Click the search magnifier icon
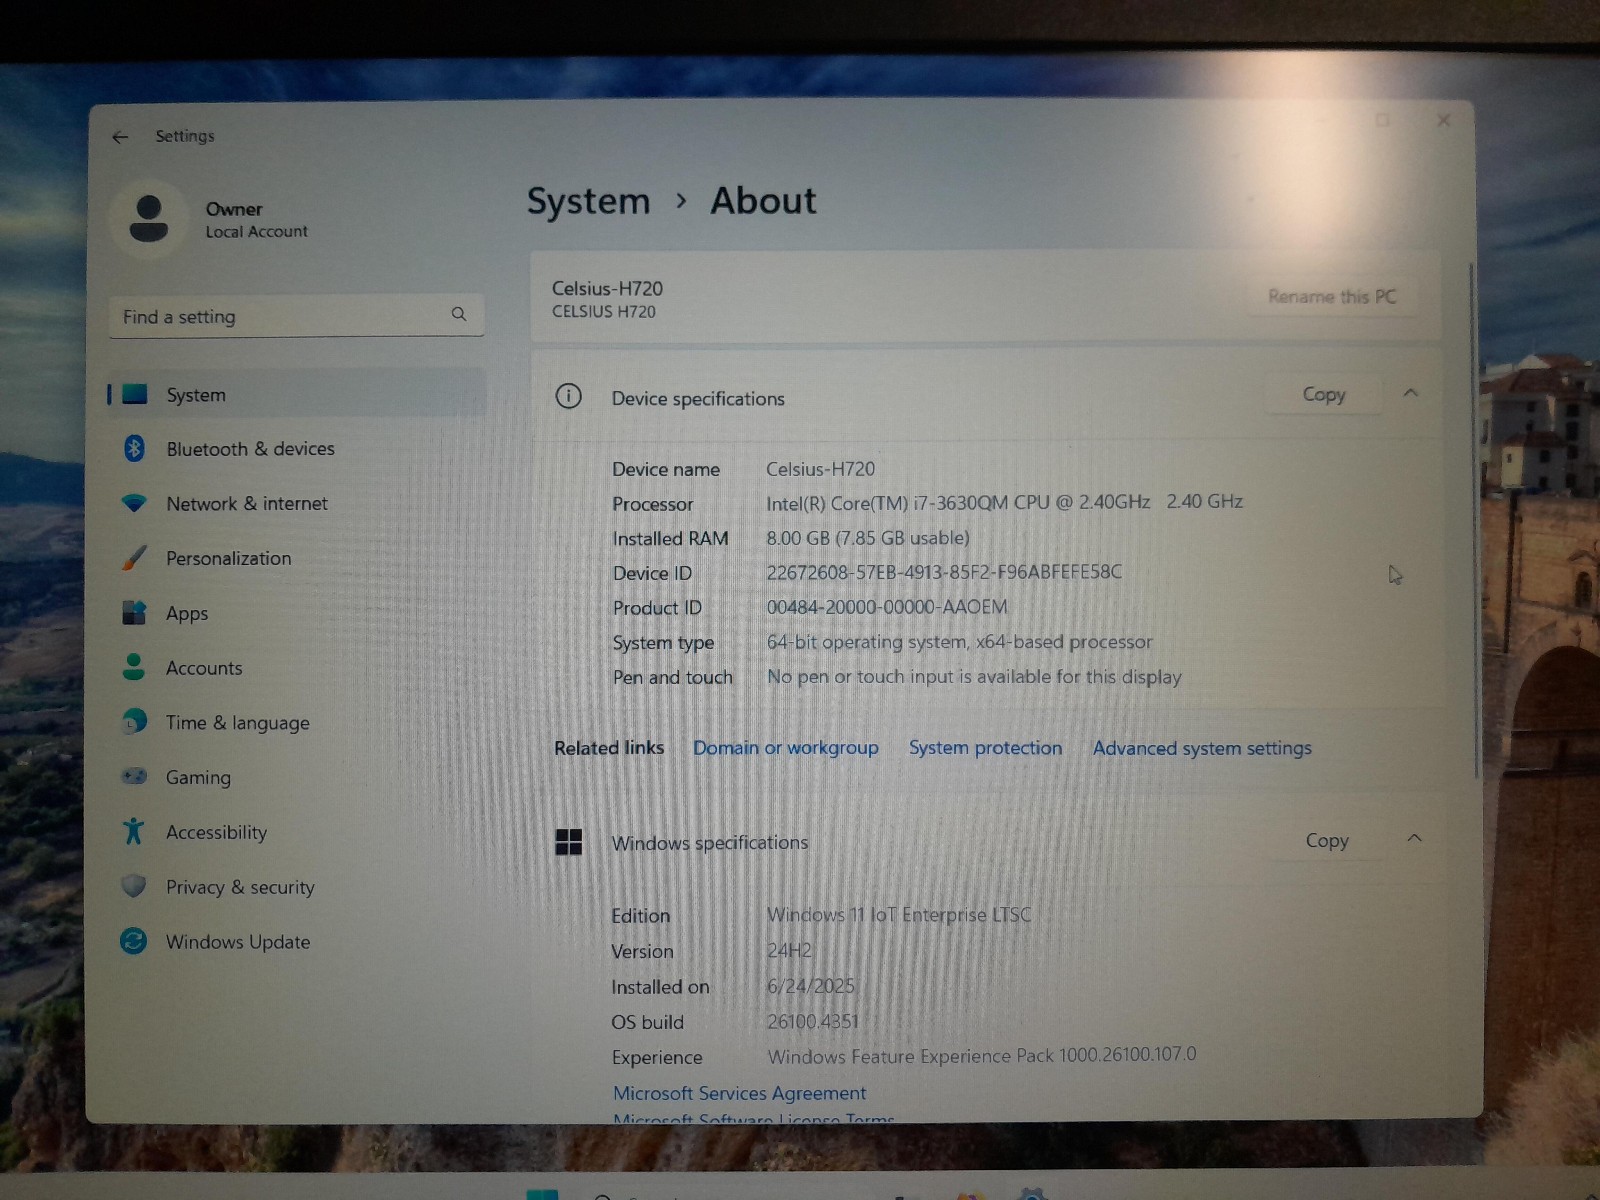Image resolution: width=1600 pixels, height=1200 pixels. point(459,314)
